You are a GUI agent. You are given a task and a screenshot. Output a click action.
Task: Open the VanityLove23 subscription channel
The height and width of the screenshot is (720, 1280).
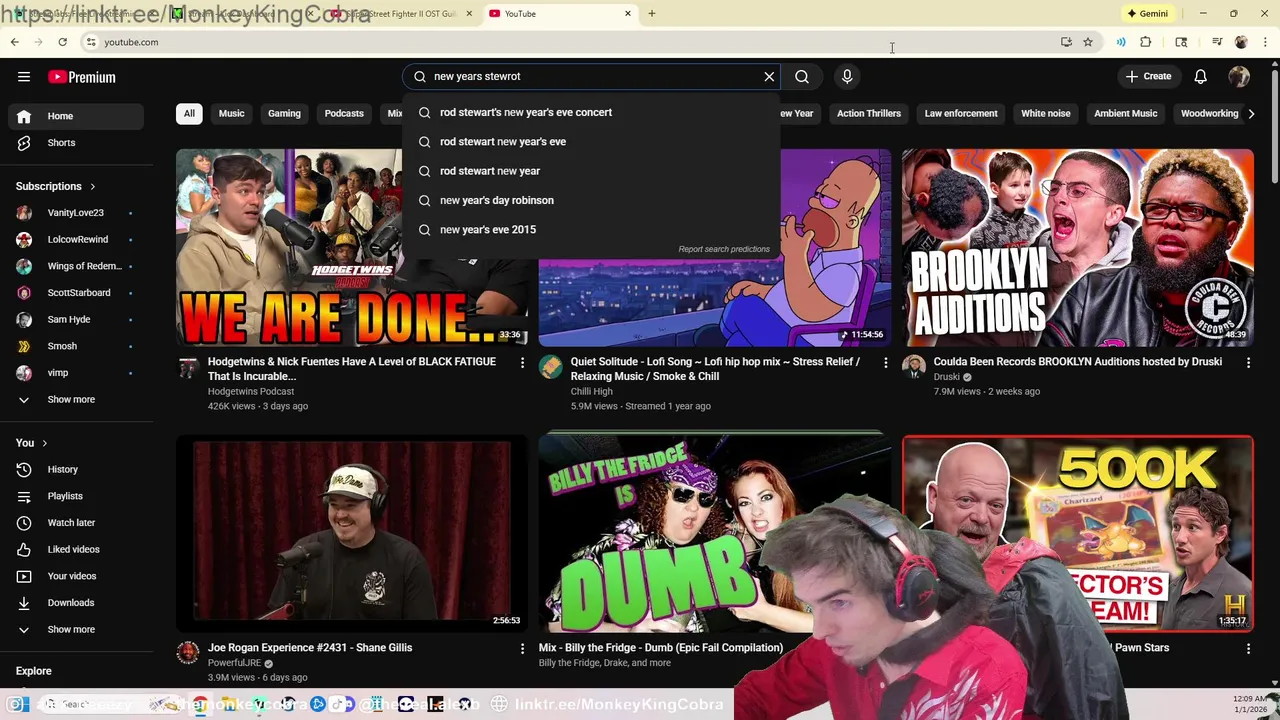click(x=76, y=212)
